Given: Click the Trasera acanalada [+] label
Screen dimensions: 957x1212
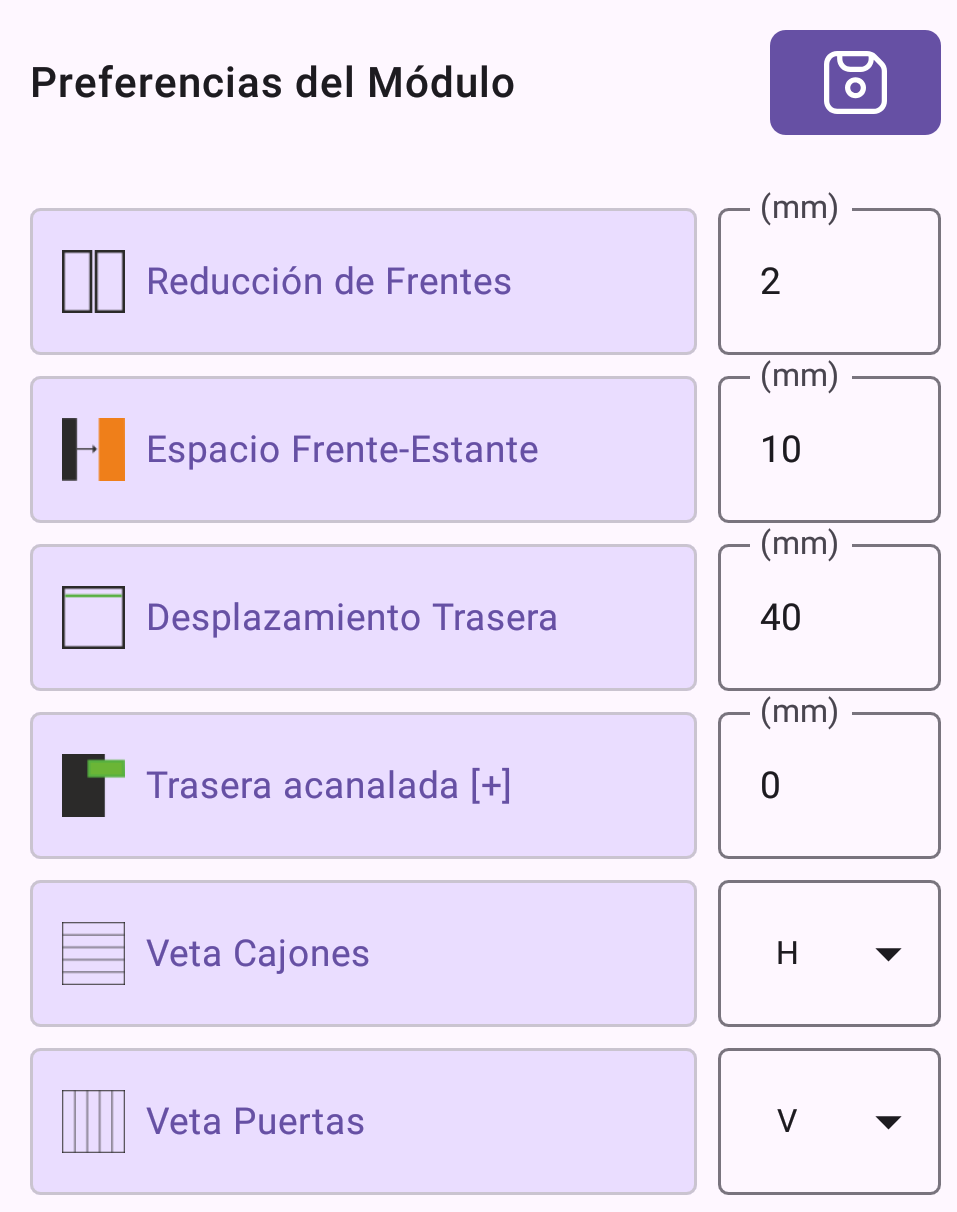Looking at the screenshot, I should click(x=328, y=786).
